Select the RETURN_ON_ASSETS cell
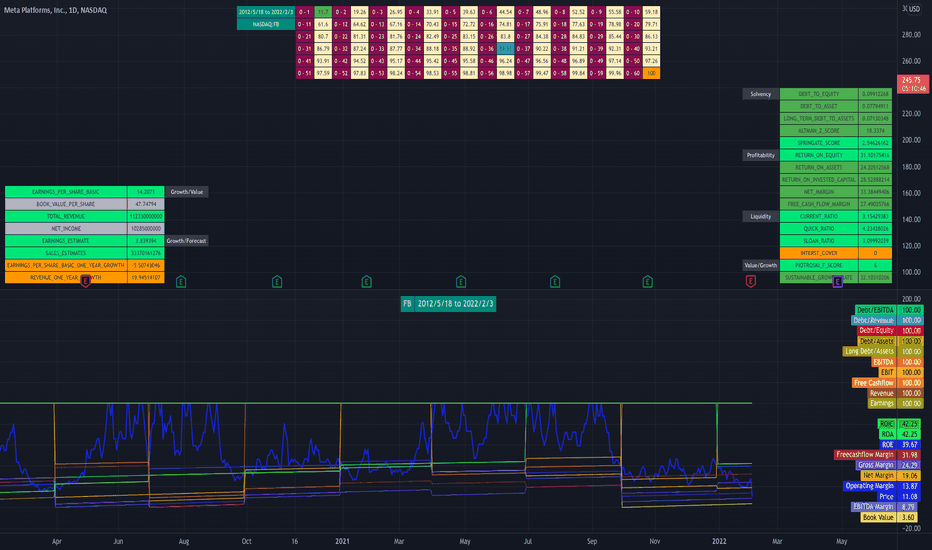932x550 pixels. click(819, 167)
